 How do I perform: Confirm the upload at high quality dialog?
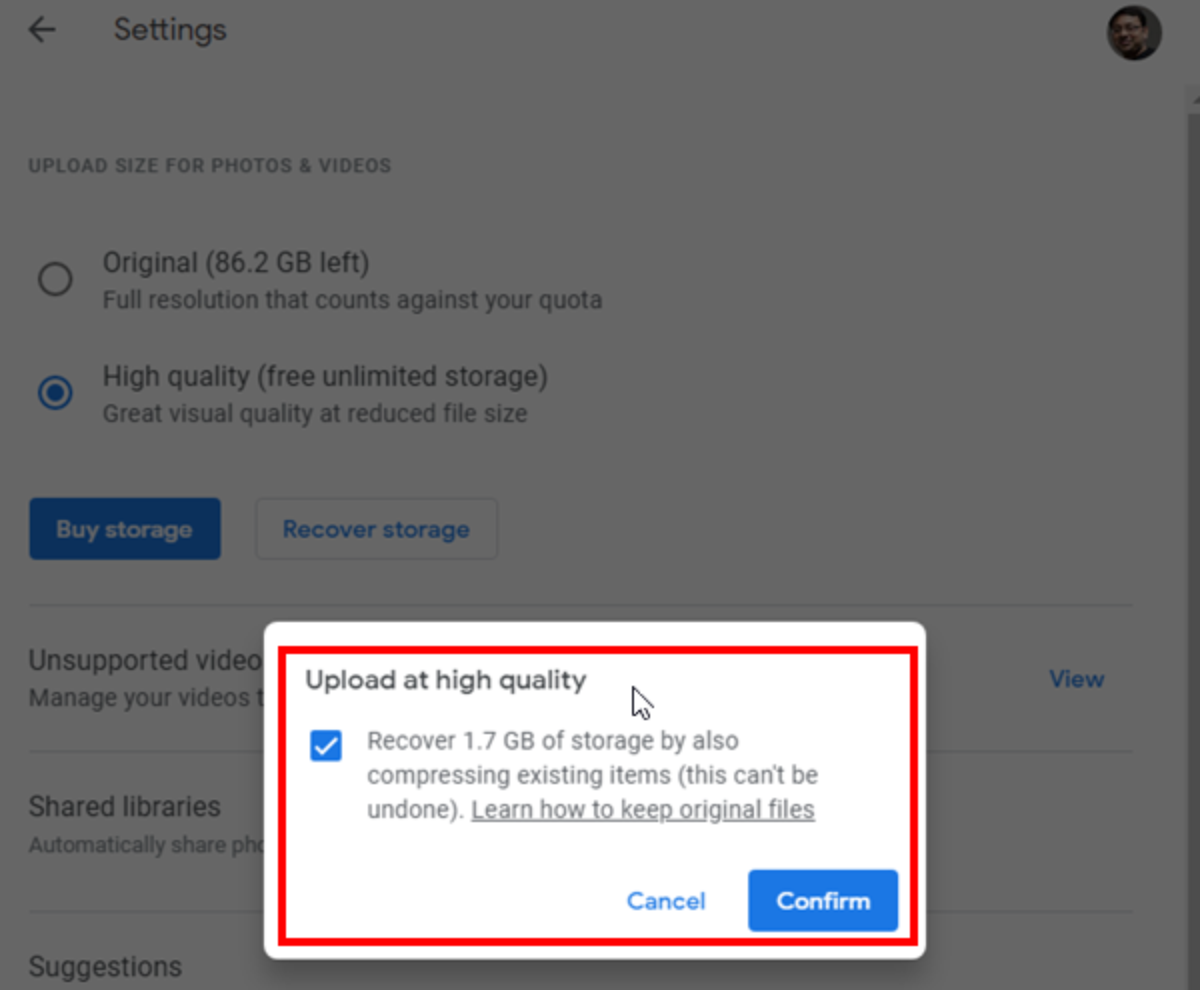pos(822,901)
